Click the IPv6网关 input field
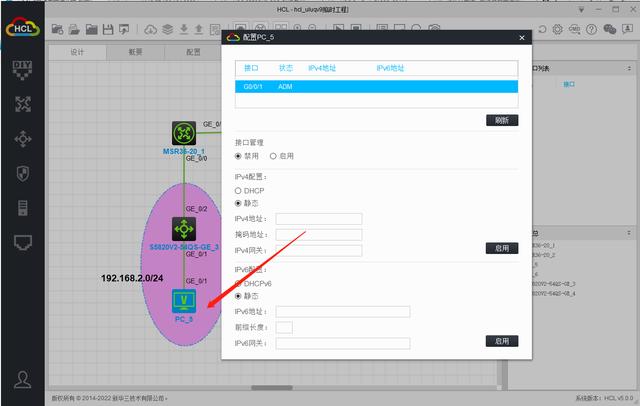The height and width of the screenshot is (406, 640). click(343, 344)
